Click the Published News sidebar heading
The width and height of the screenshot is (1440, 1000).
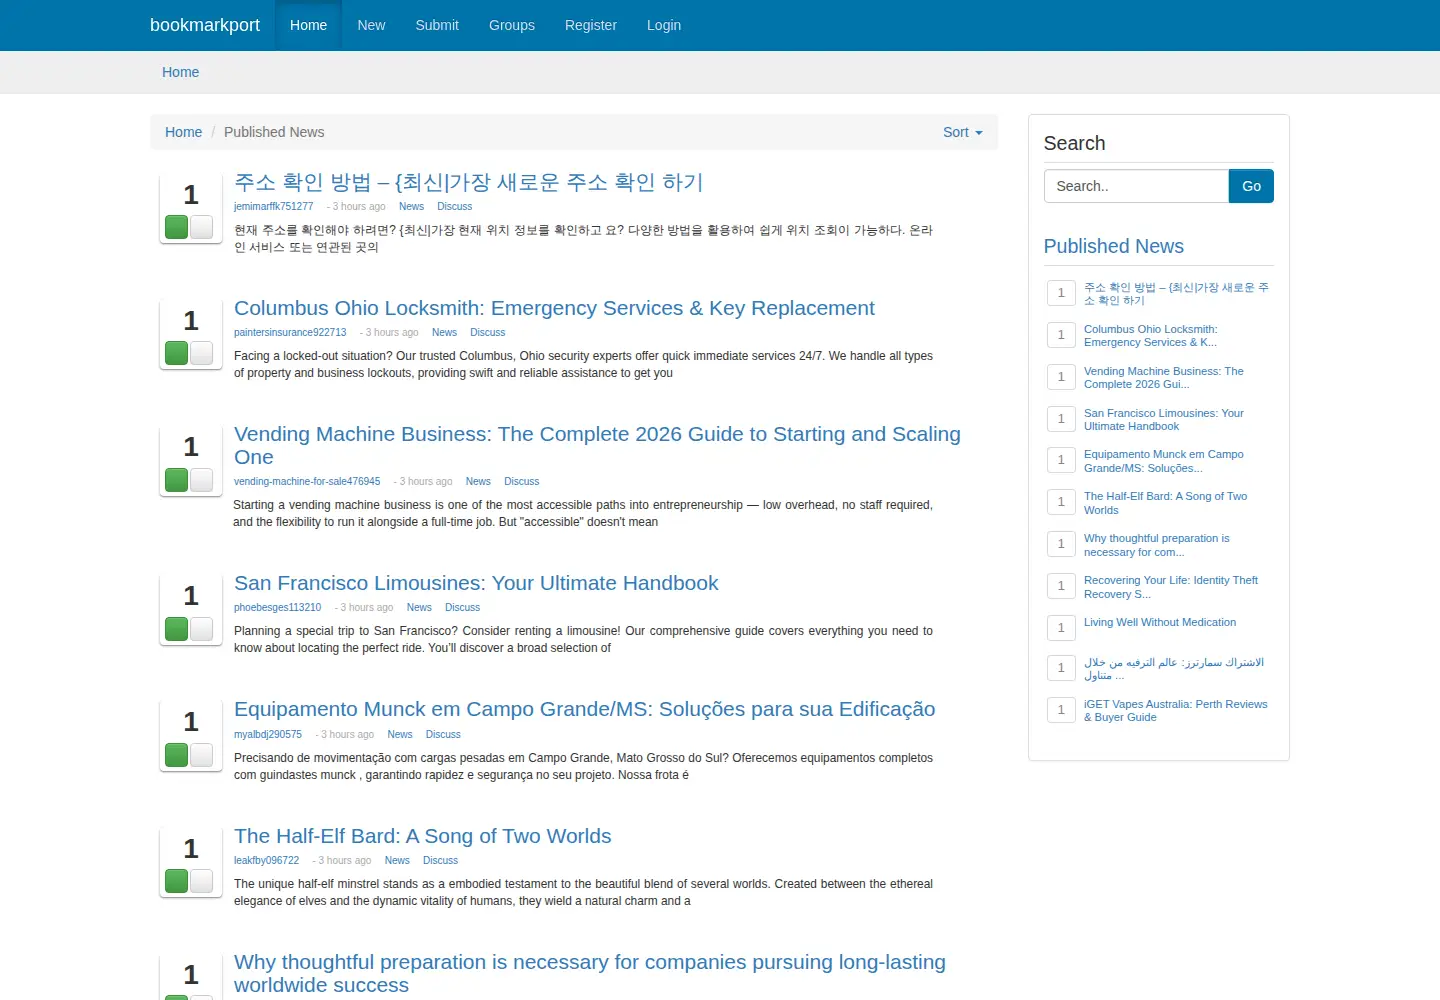1113,246
